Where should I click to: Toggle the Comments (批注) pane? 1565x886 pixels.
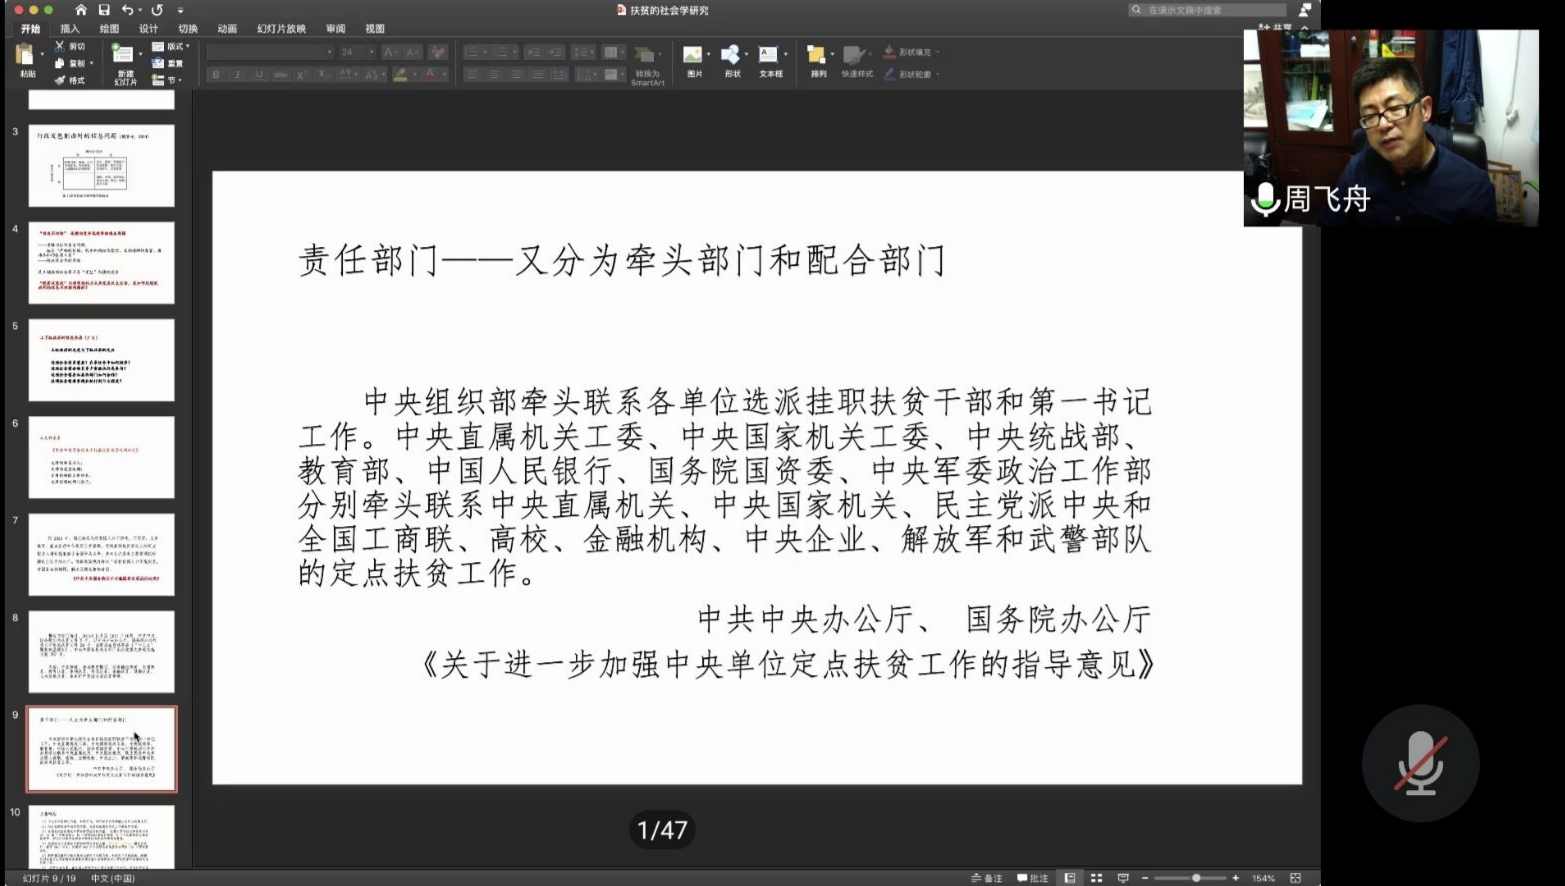point(1033,878)
